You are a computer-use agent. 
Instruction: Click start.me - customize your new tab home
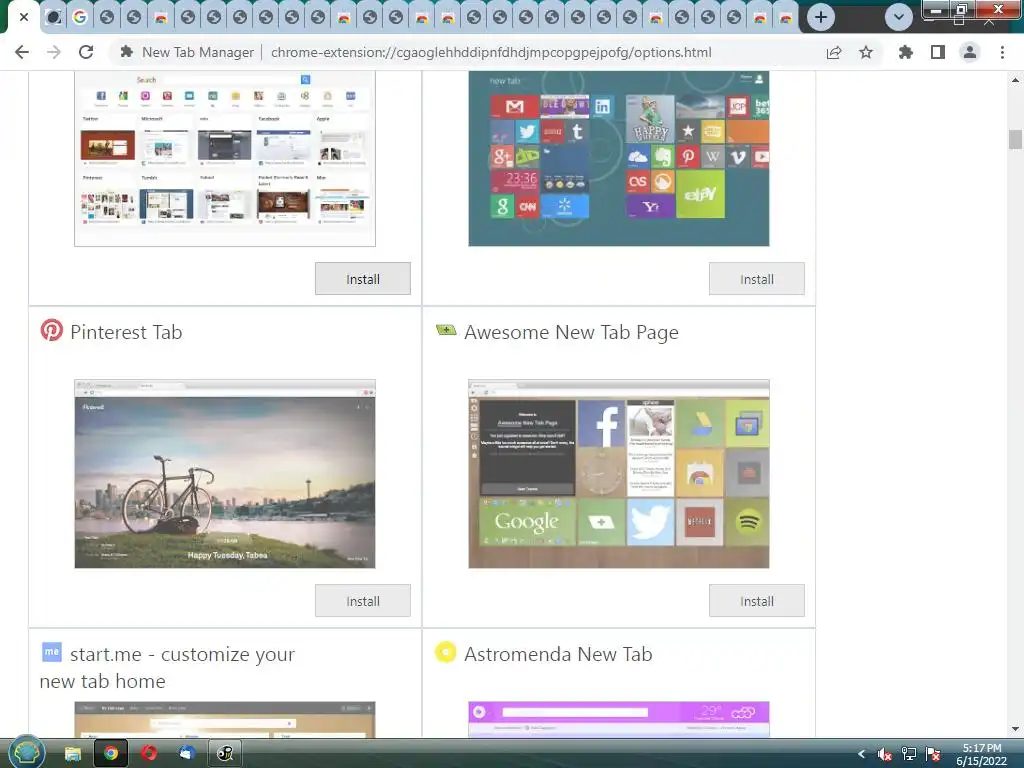167,667
